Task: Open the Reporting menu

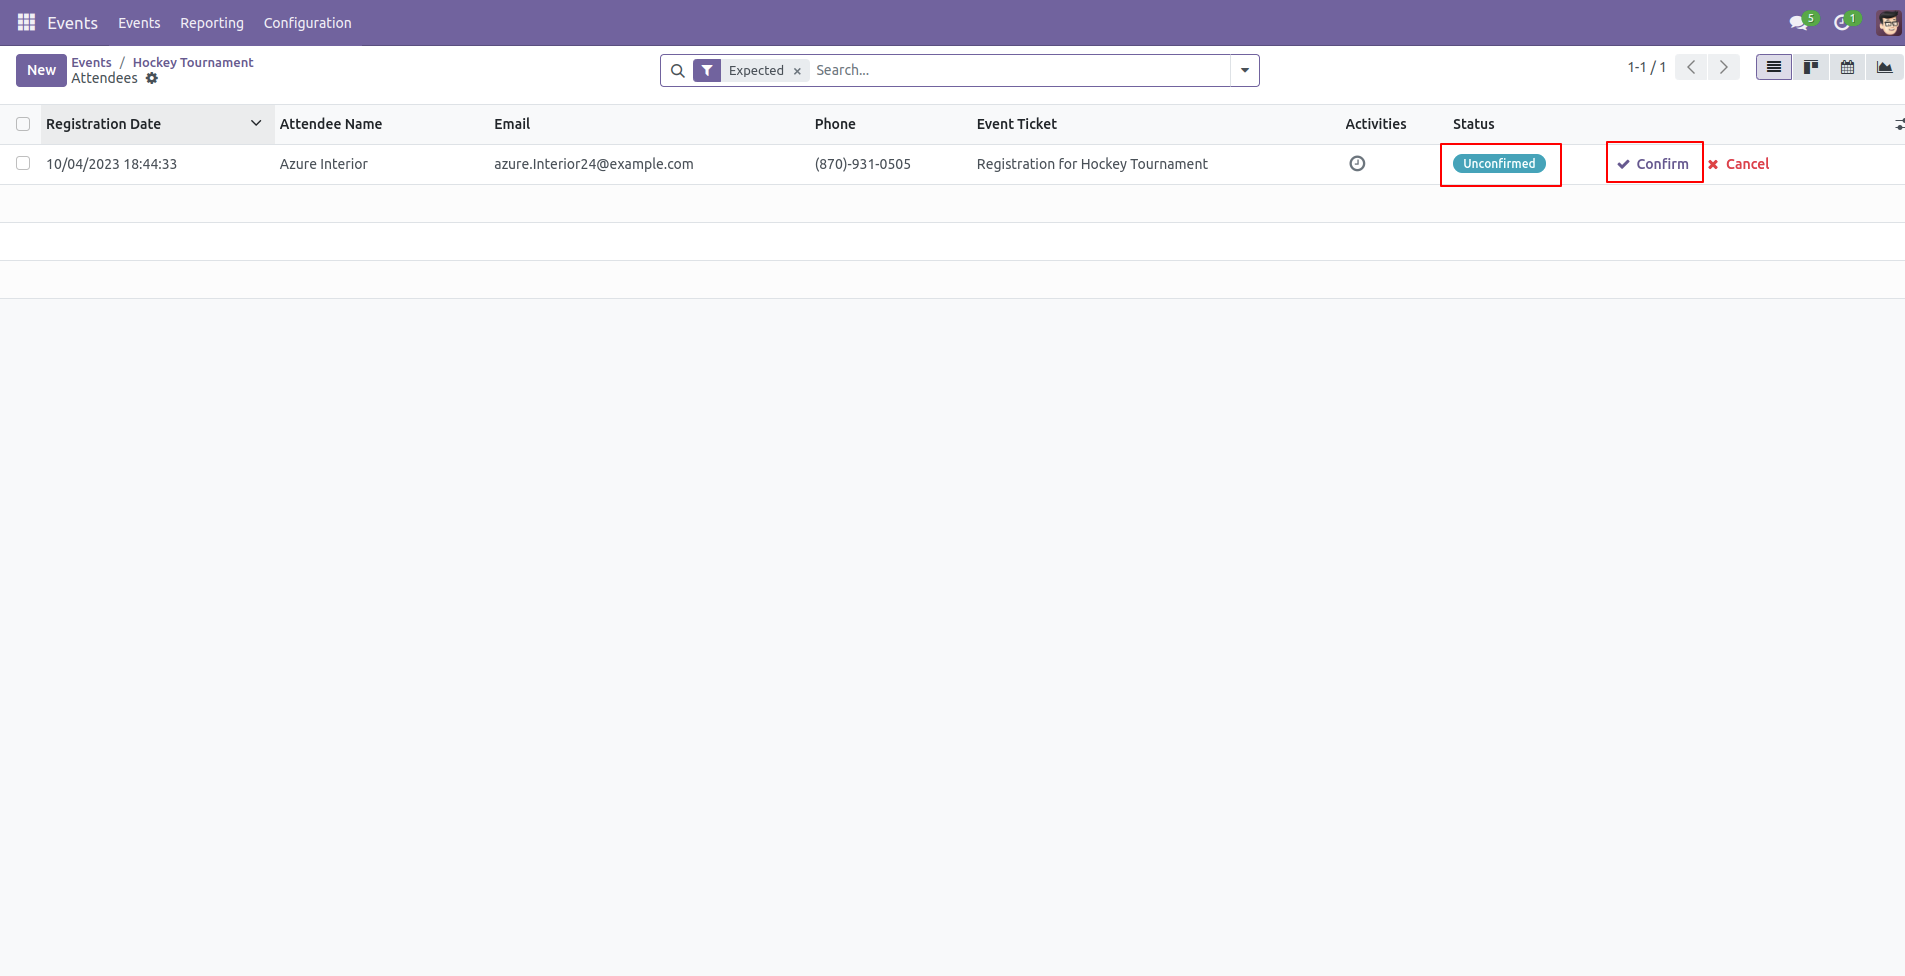Action: (212, 23)
